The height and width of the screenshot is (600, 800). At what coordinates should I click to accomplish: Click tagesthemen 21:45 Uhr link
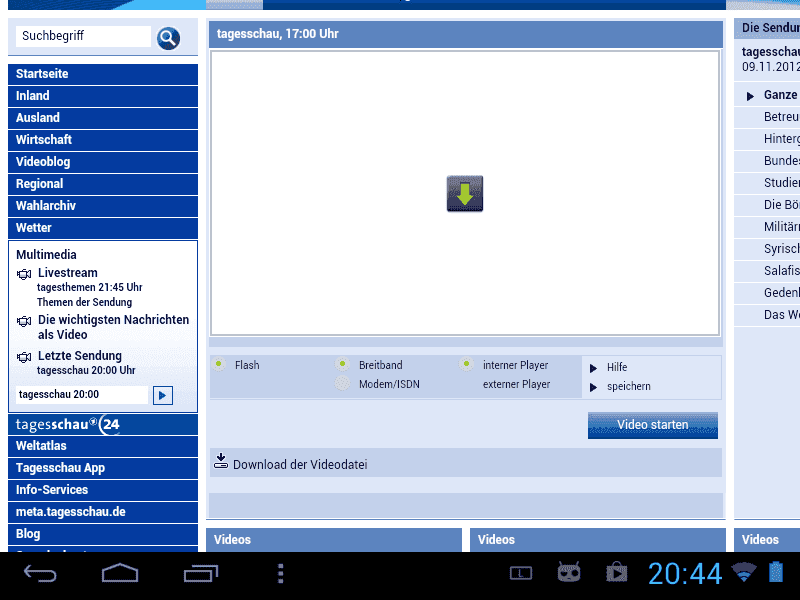point(89,287)
